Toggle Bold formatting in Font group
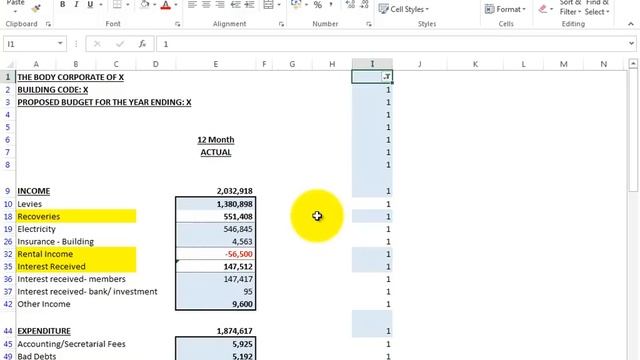The height and width of the screenshot is (360, 640). click(62, 4)
